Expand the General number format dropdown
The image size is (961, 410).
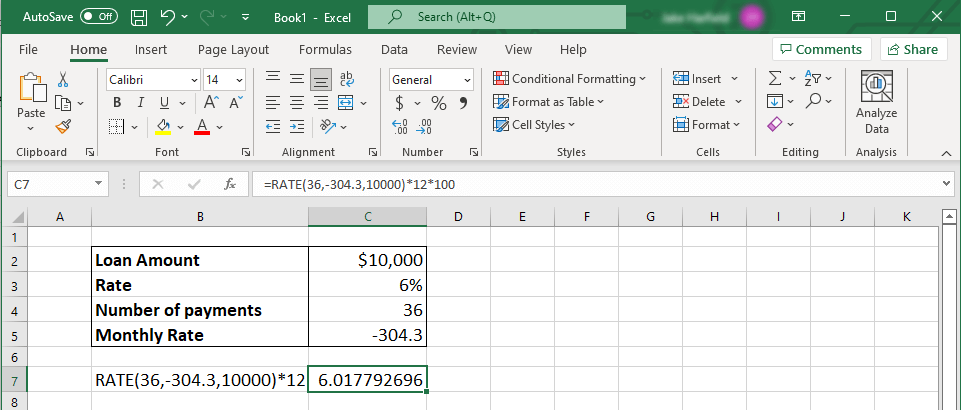[x=467, y=79]
